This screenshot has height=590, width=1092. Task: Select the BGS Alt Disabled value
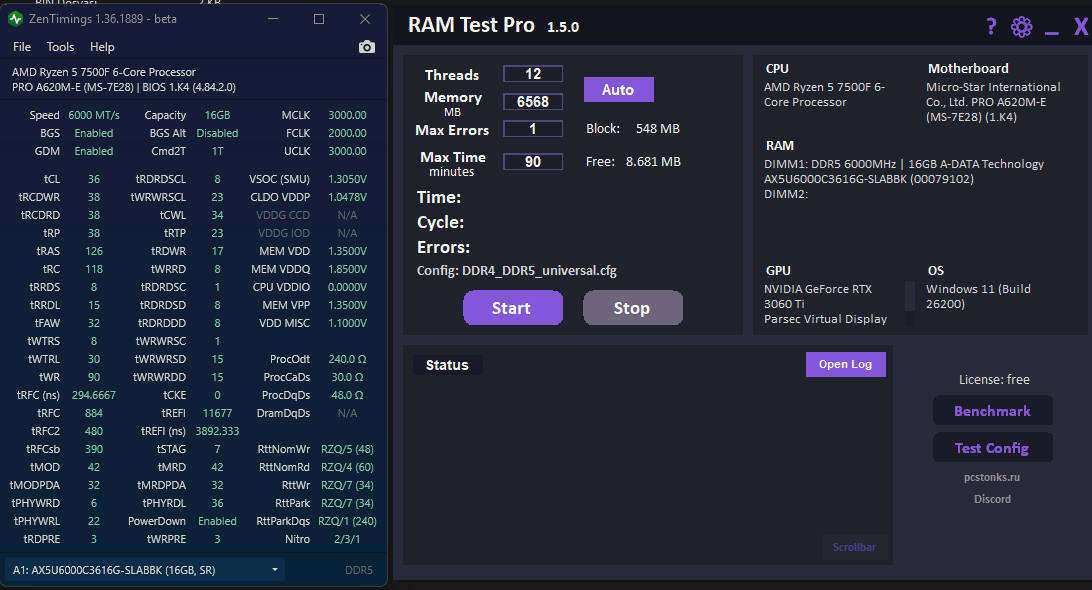(217, 133)
